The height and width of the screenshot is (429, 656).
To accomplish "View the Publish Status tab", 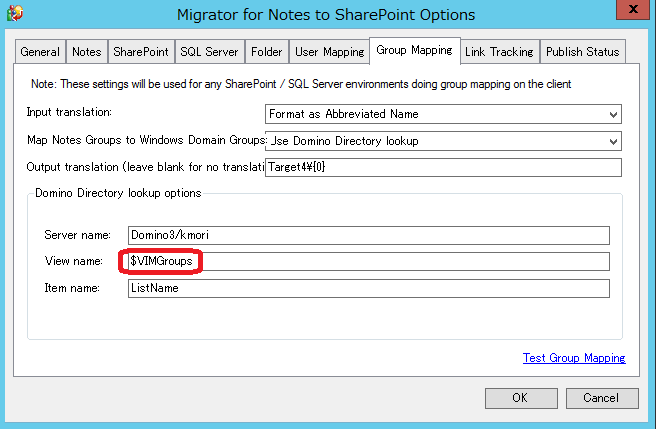I will 582,52.
